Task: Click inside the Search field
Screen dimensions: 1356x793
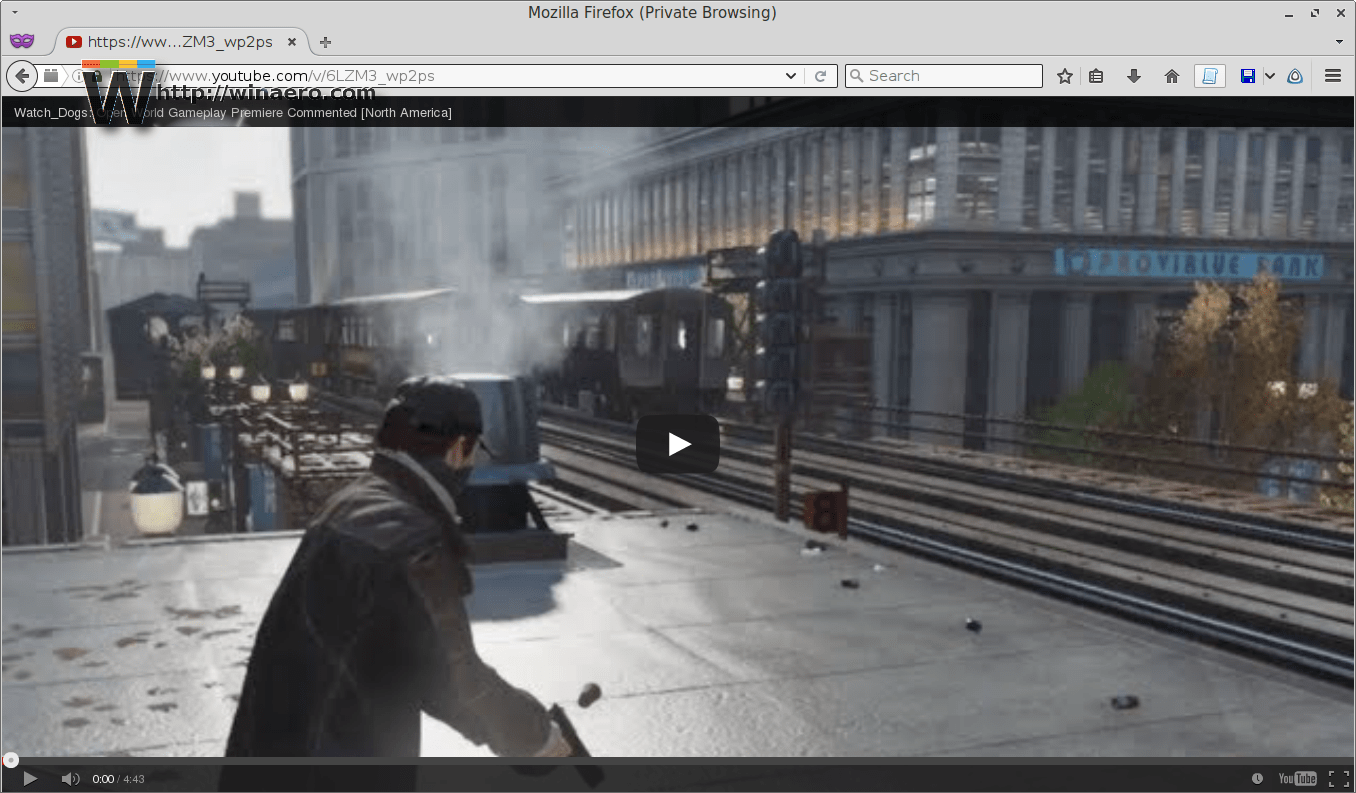Action: (943, 75)
